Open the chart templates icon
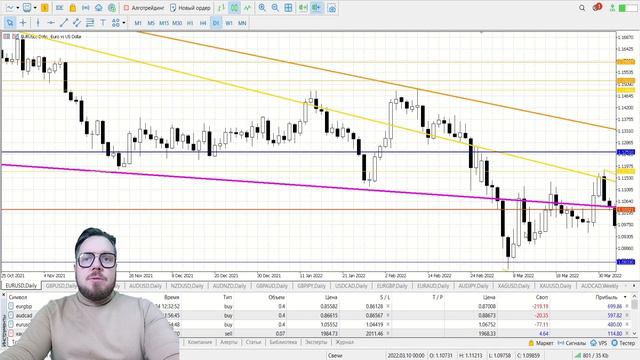 [27, 8]
